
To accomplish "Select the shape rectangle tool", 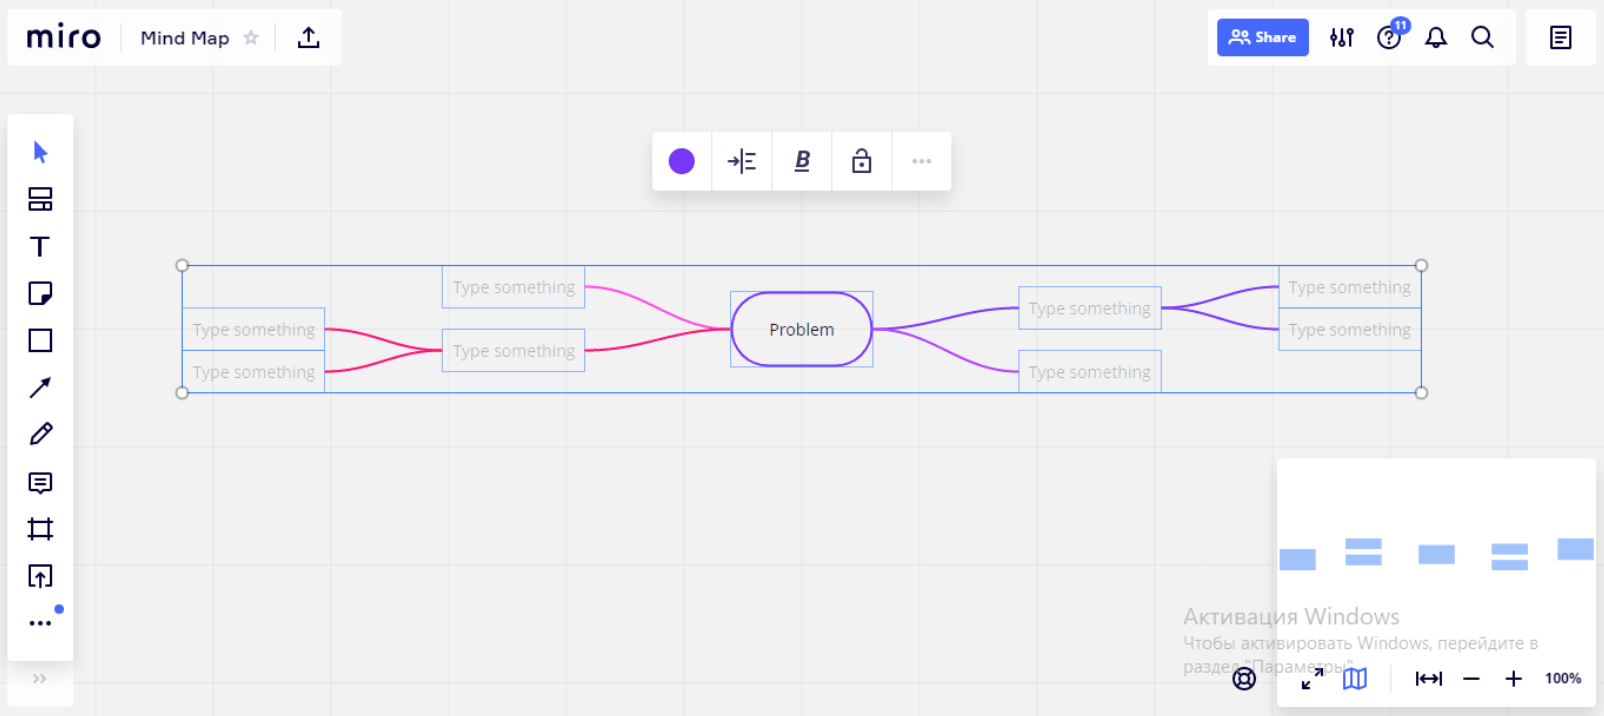I will [40, 340].
